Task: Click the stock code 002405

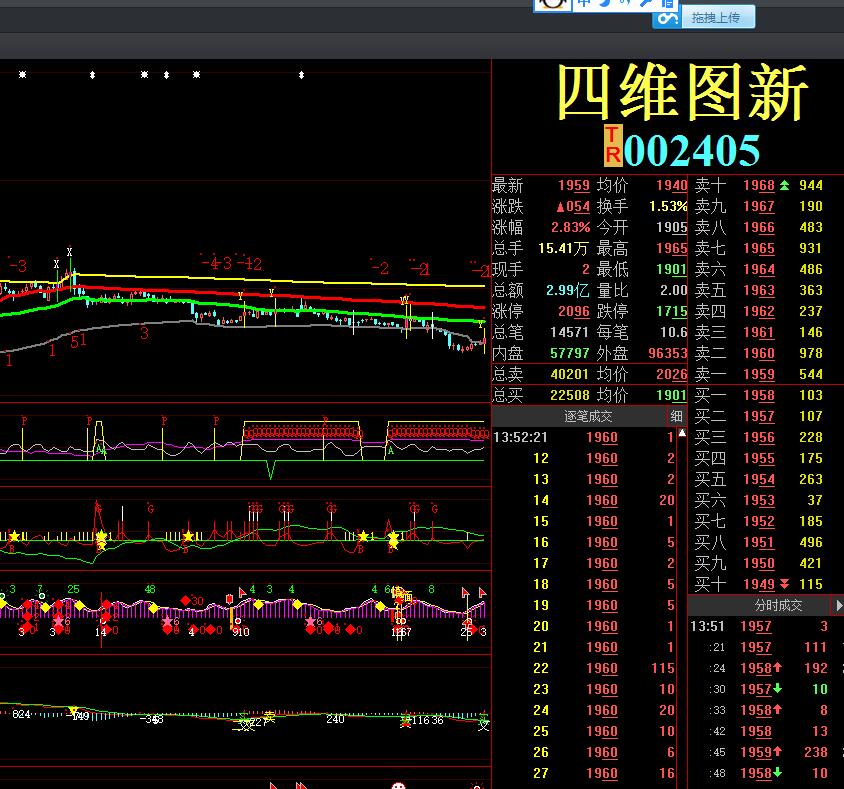Action: click(x=692, y=150)
